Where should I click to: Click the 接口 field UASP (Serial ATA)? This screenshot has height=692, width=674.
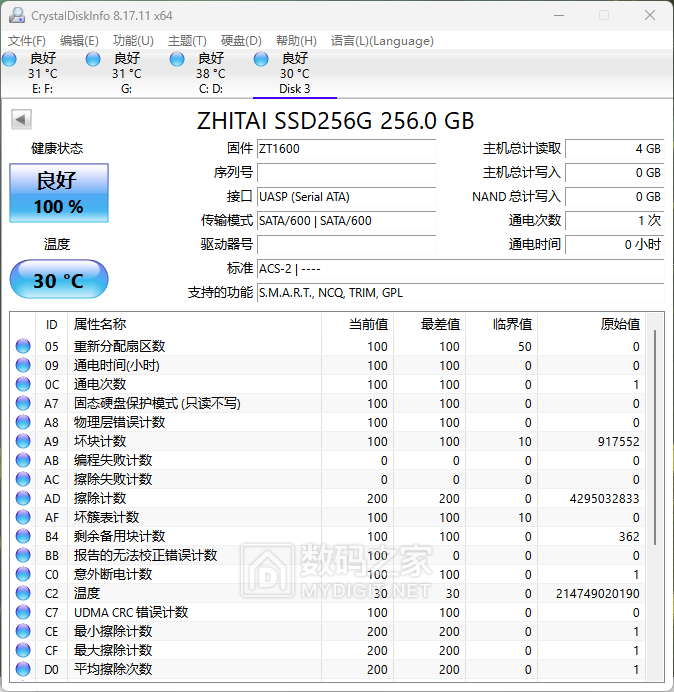347,196
